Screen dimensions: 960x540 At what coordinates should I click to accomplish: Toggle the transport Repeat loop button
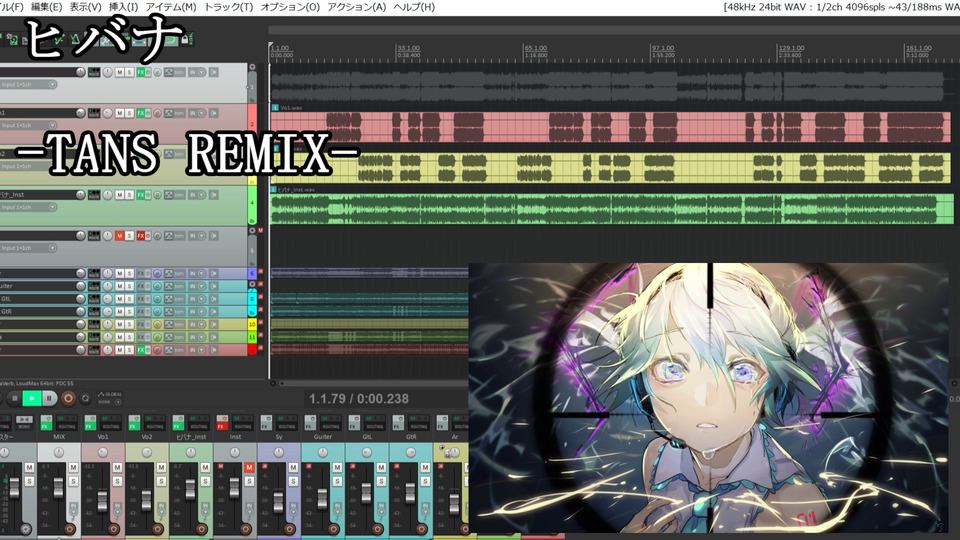86,399
